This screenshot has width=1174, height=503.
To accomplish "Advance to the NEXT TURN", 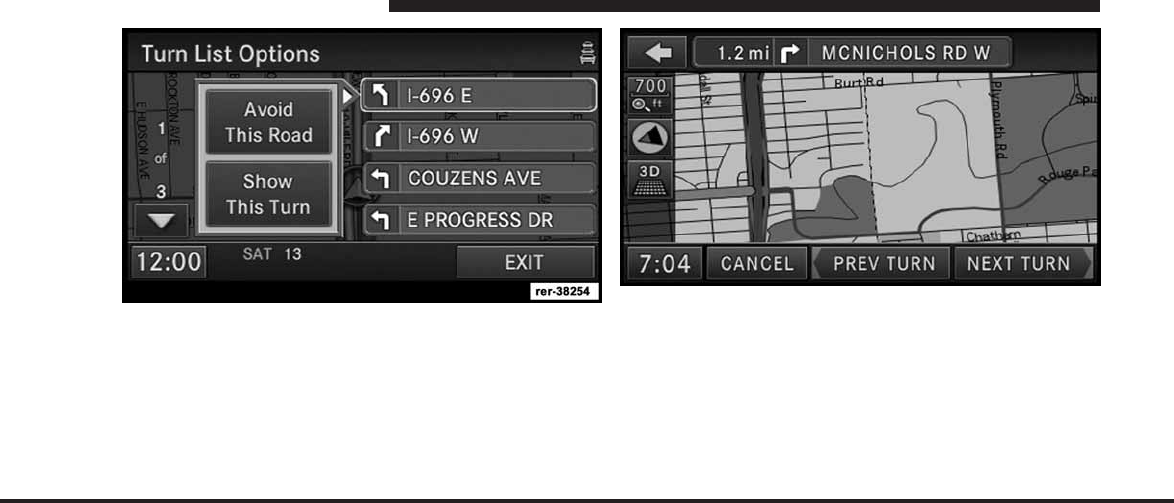I will point(1023,263).
